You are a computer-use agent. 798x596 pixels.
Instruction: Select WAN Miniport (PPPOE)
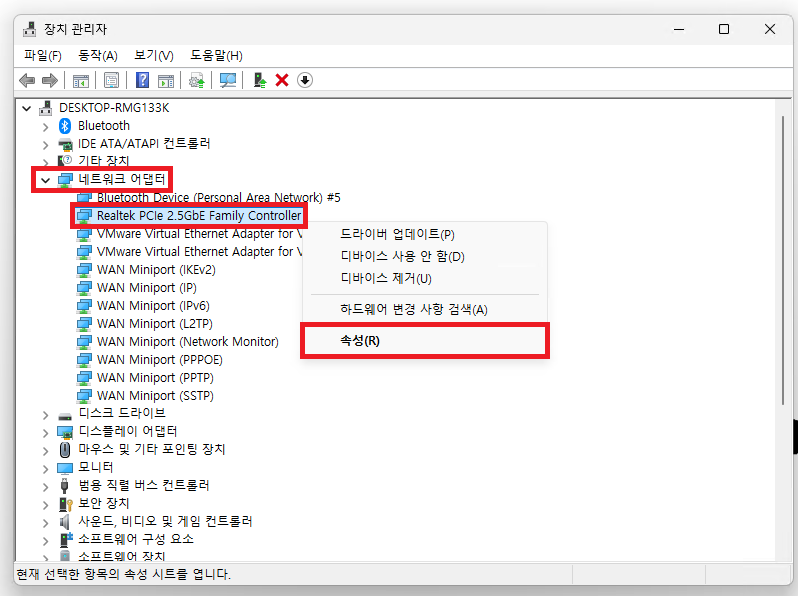click(160, 360)
